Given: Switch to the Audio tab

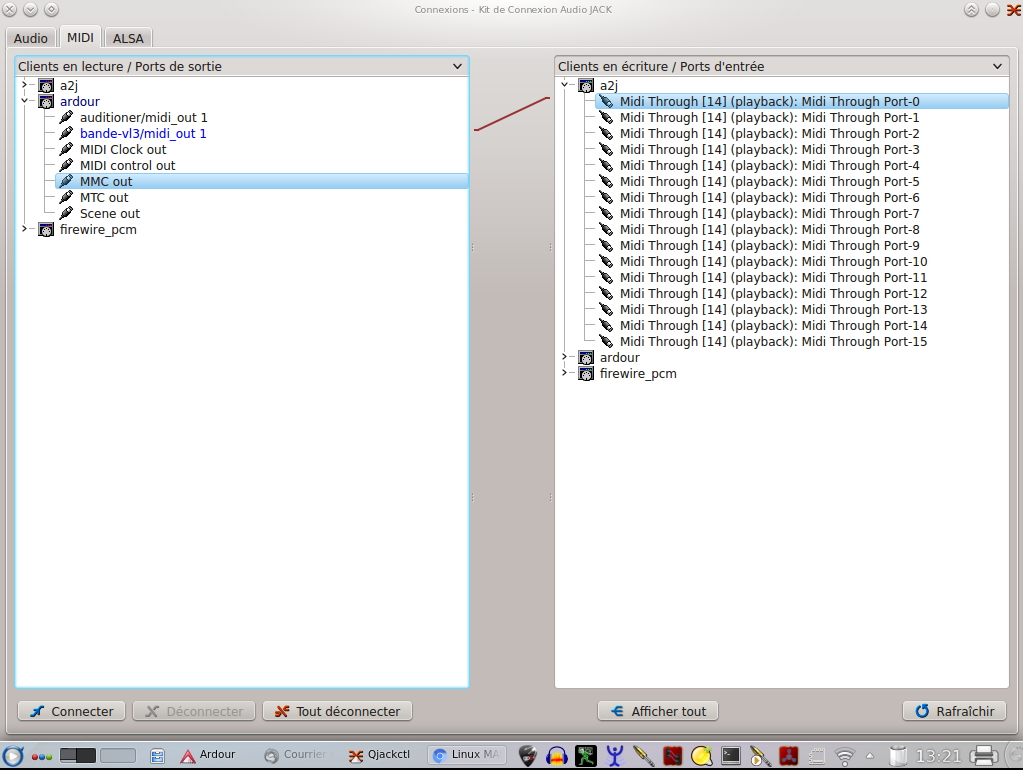Looking at the screenshot, I should [31, 38].
